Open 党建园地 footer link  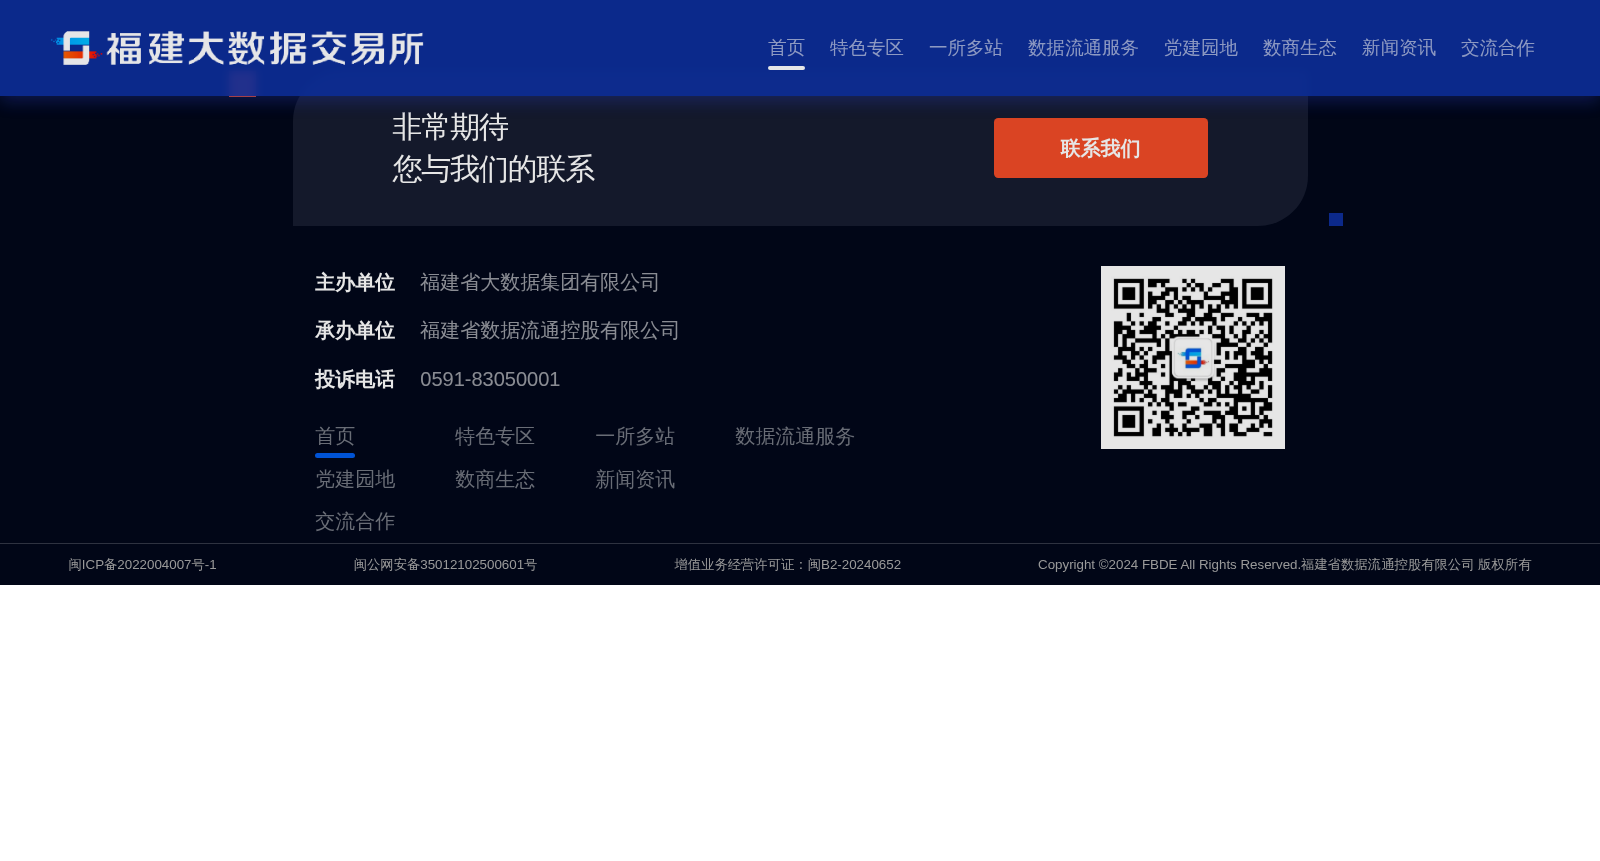click(x=355, y=479)
